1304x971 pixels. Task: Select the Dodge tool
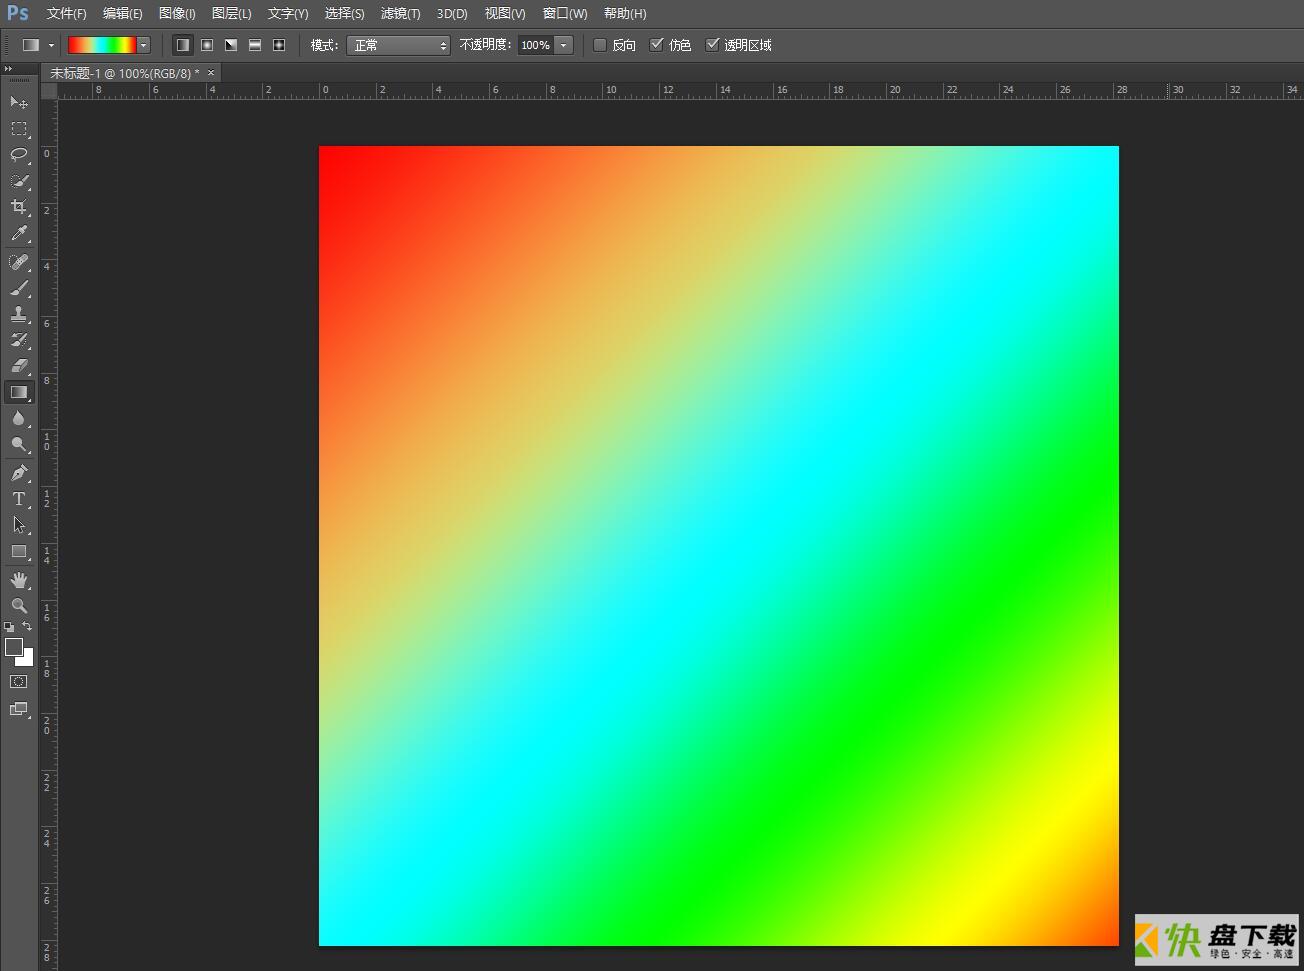pos(19,444)
